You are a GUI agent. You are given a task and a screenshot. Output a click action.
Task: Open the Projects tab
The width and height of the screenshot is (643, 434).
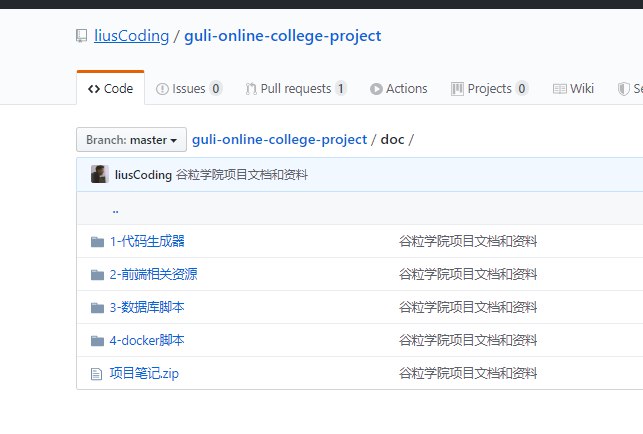(x=490, y=89)
